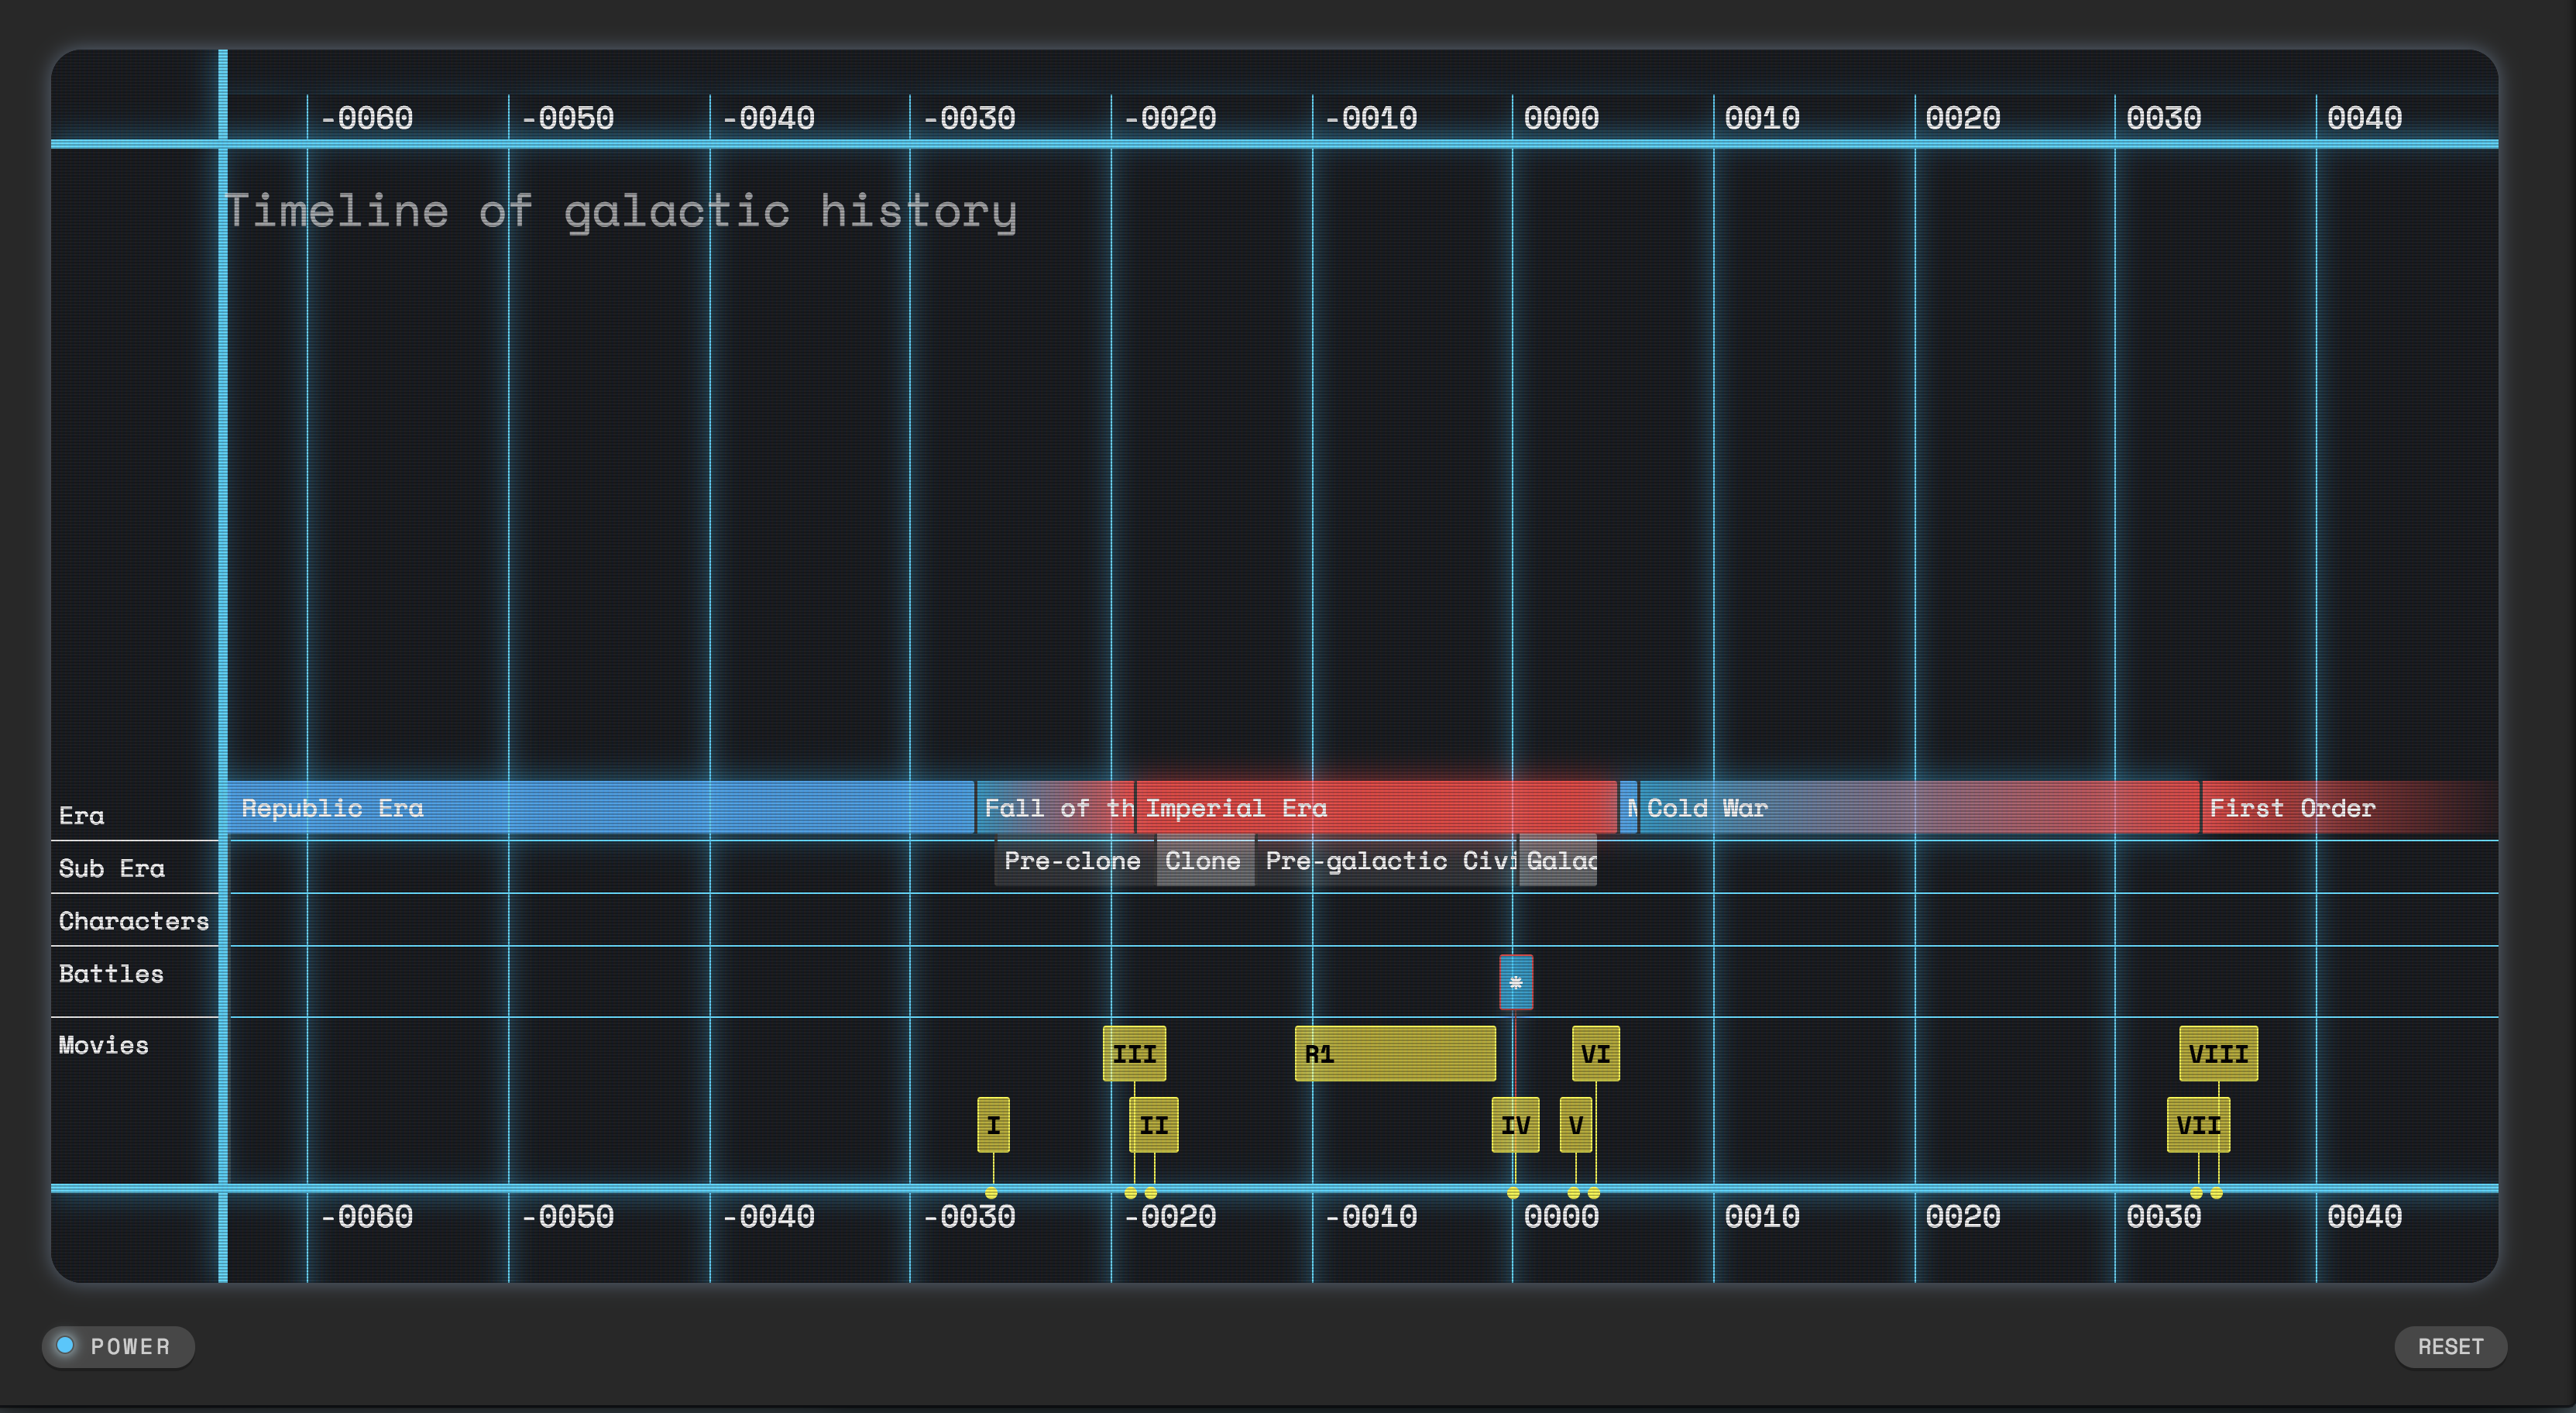Open movie marker VI

[x=1596, y=1054]
